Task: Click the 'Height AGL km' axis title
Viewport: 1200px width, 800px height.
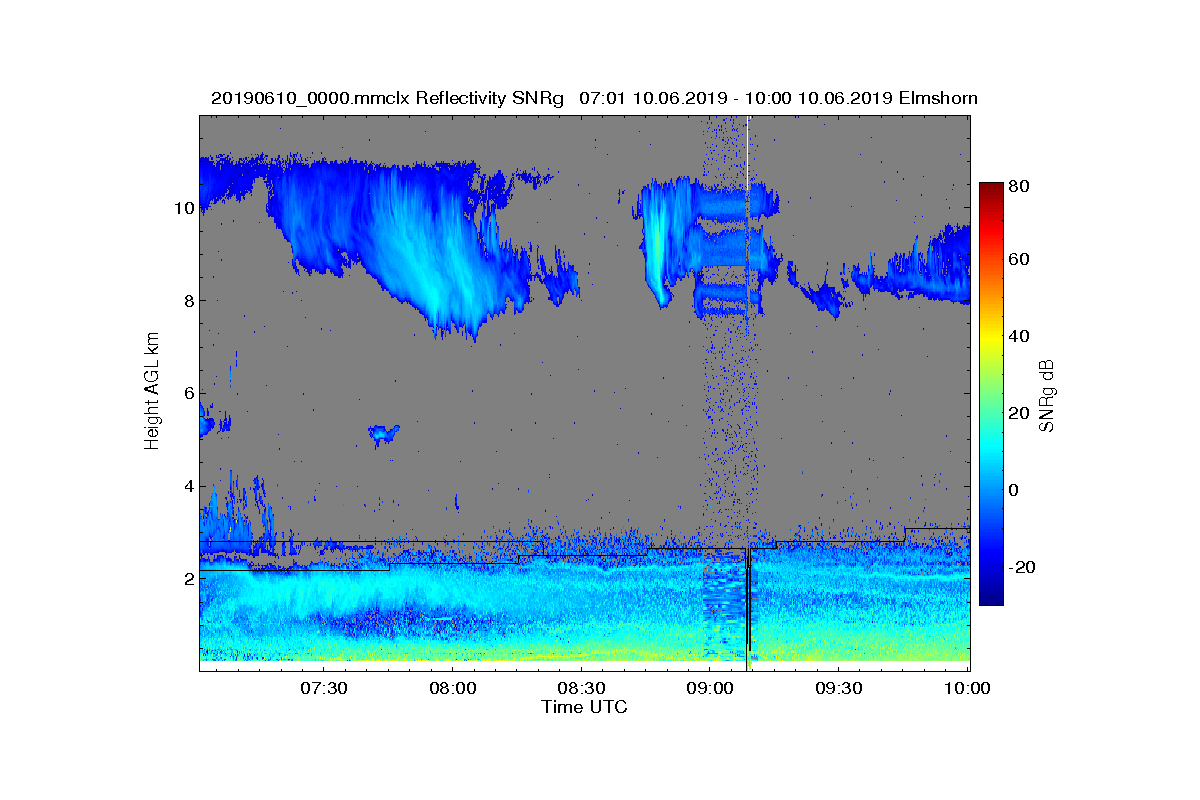Action: point(152,392)
